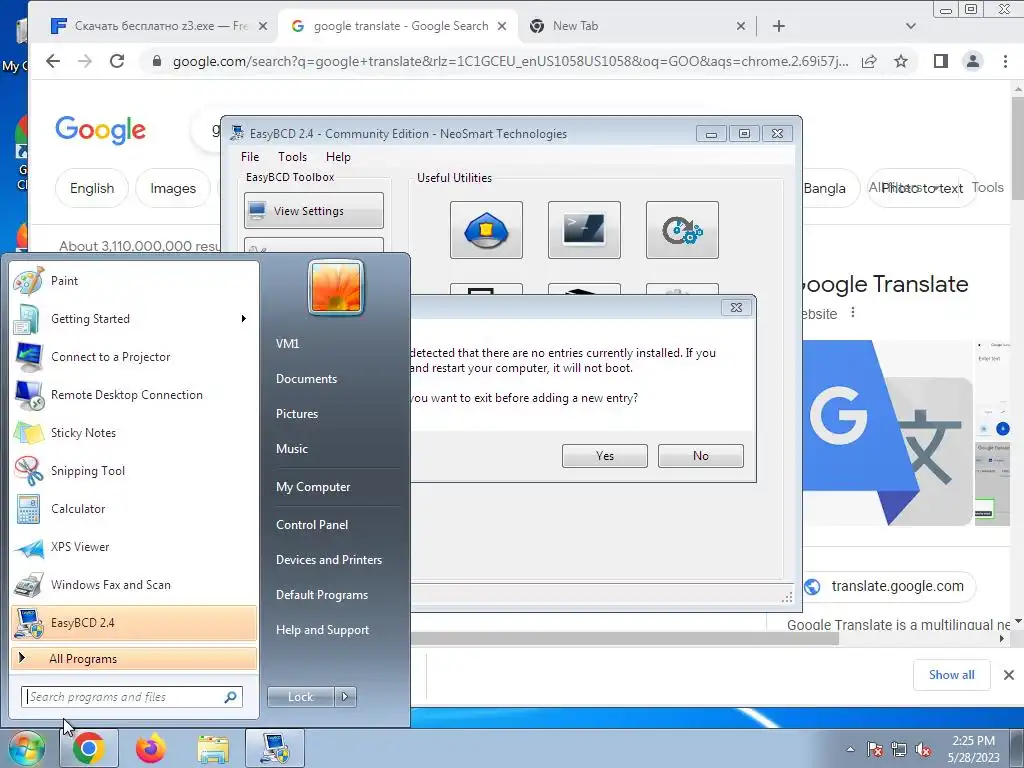Screen dimensions: 1024x768
Task: Click the Chrome icon in the taskbar
Action: pyautogui.click(x=89, y=748)
